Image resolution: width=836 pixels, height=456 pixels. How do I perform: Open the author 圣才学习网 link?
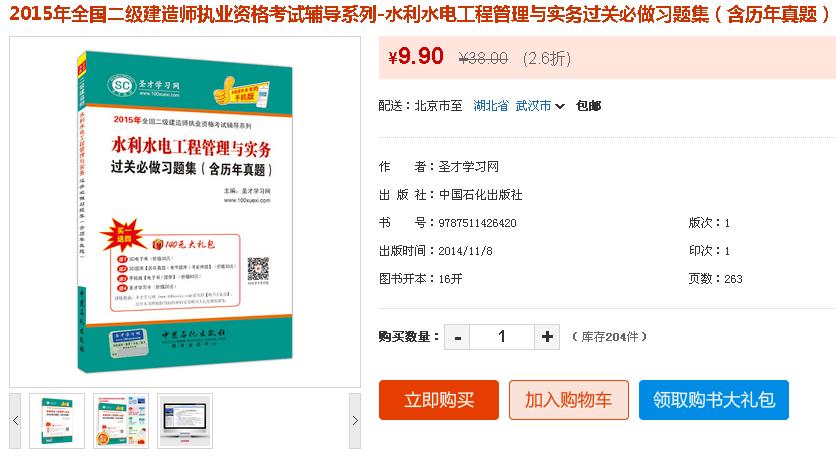tap(469, 167)
